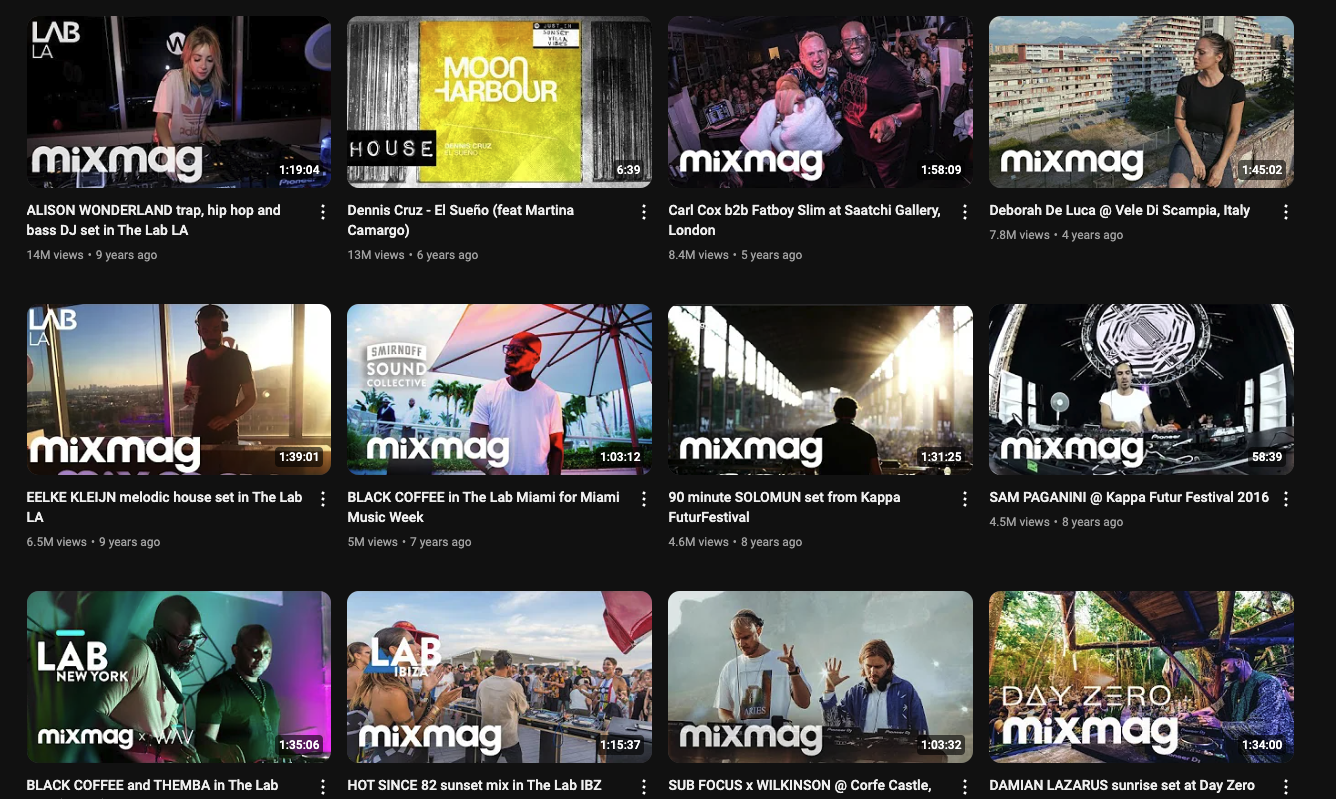This screenshot has width=1336, height=799.
Task: Click the 58:39 duration badge
Action: [1267, 457]
